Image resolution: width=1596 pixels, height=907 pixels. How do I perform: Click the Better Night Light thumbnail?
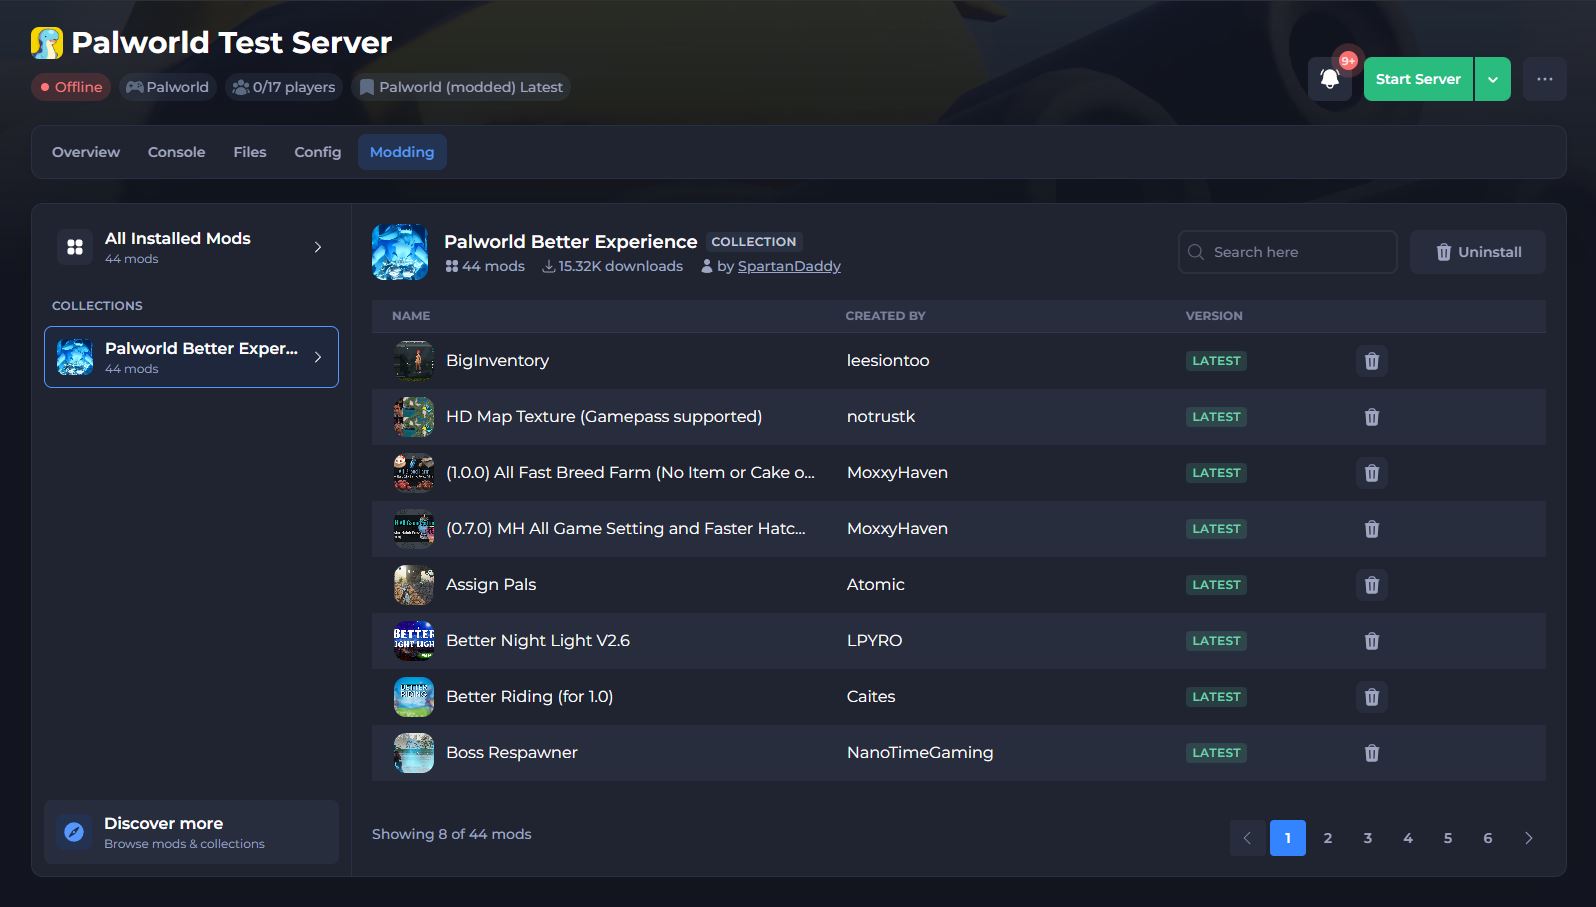[x=414, y=641]
